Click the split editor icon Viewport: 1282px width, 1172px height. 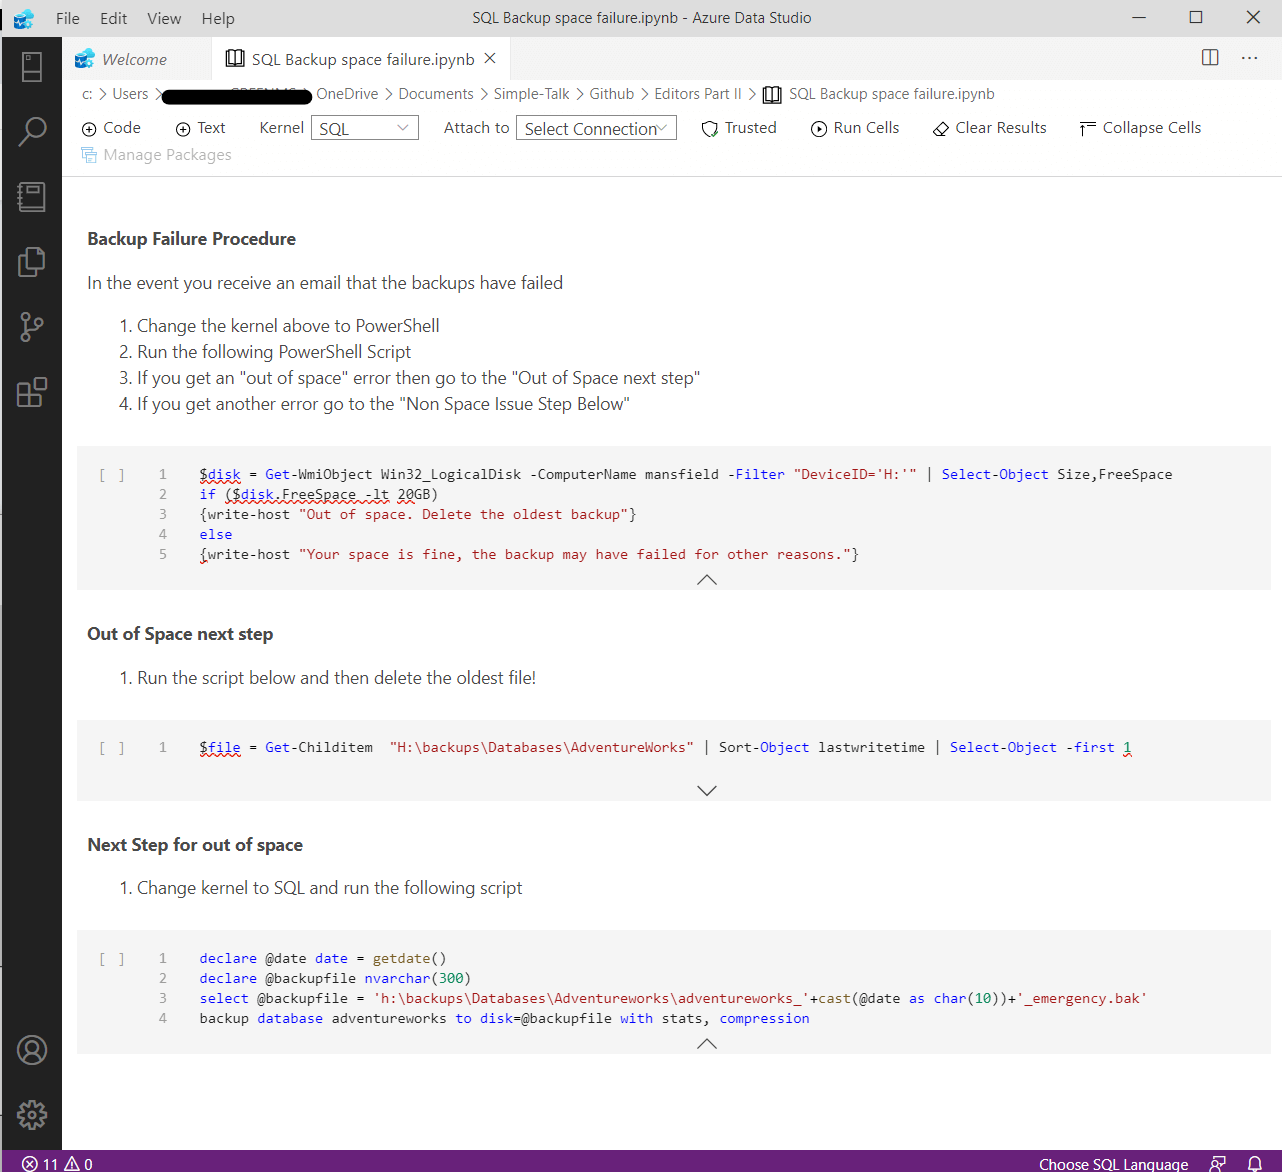click(1210, 58)
